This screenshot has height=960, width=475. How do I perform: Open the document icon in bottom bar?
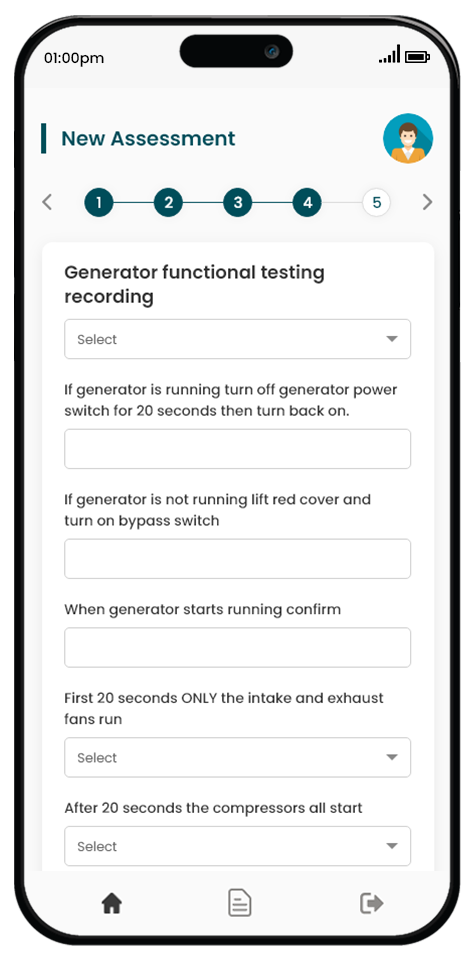click(240, 903)
